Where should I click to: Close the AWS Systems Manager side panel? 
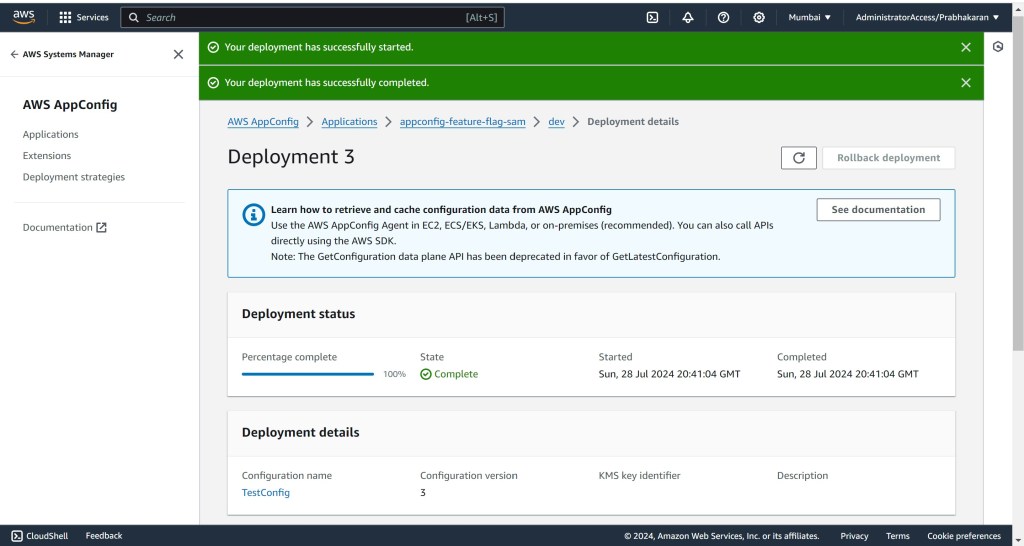[x=178, y=55]
